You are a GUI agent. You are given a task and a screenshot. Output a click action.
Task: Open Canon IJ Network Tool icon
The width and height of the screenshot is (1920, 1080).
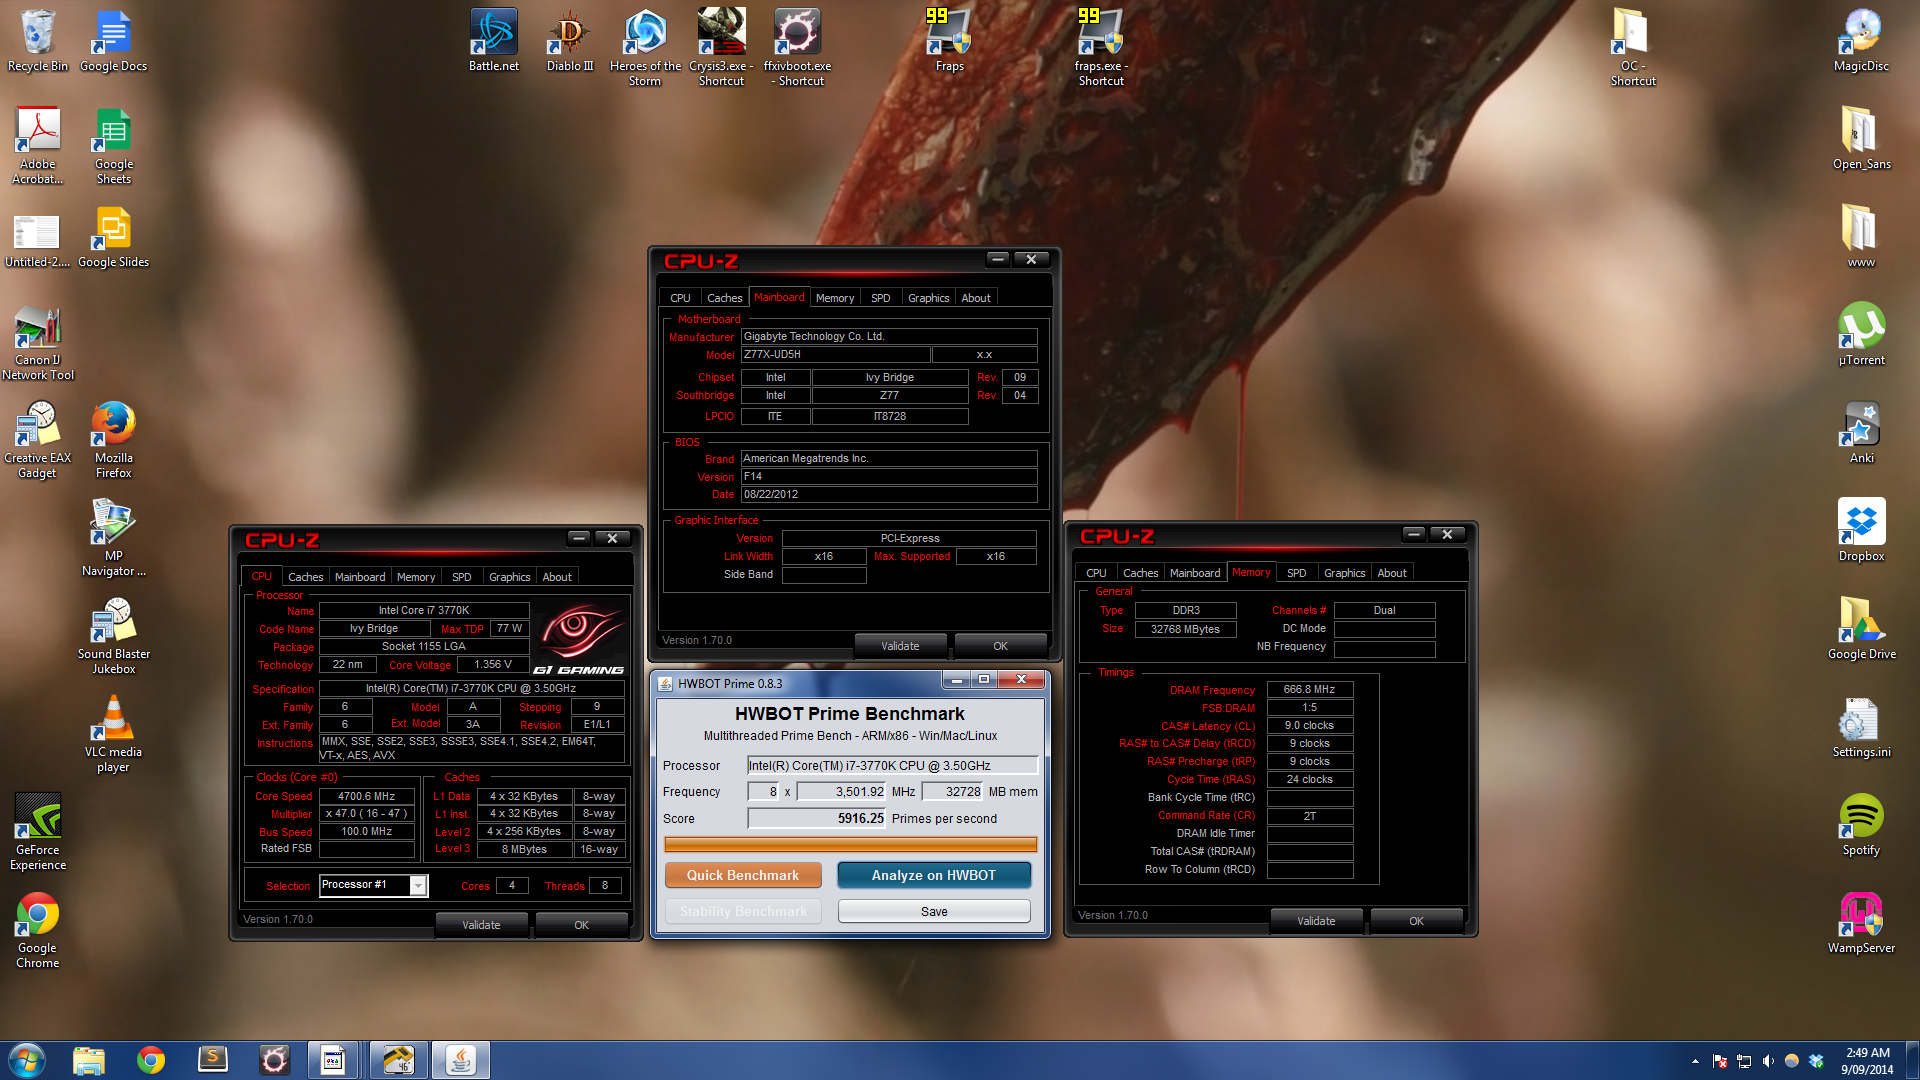[x=38, y=342]
